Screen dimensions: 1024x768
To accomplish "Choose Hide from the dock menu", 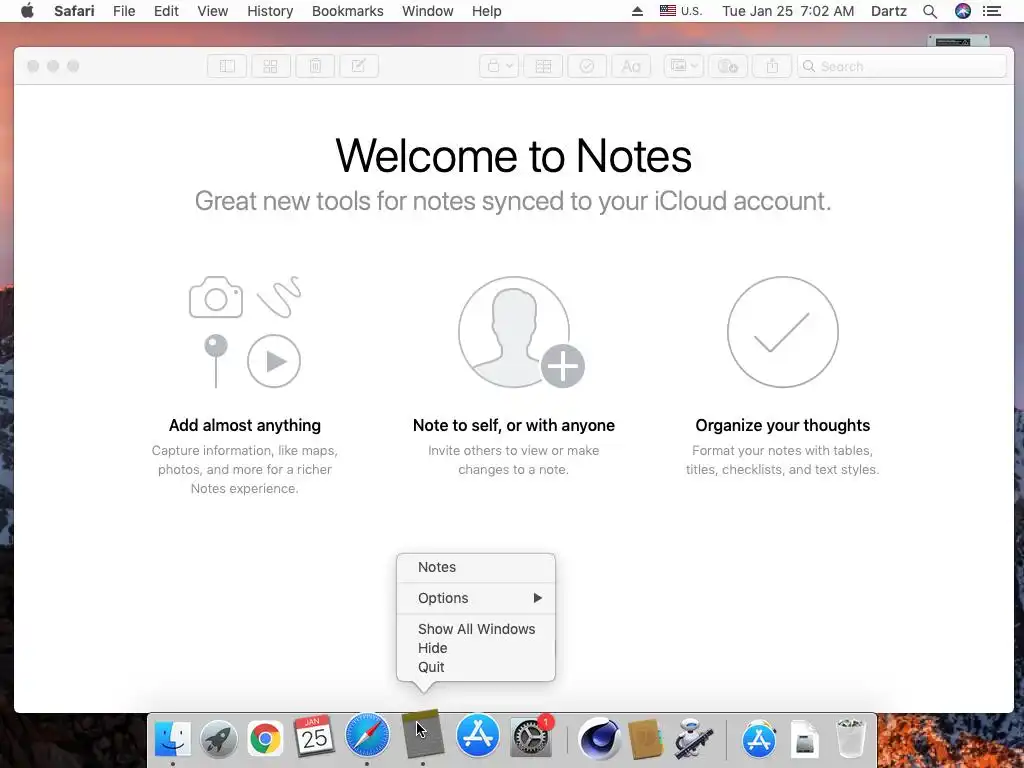I will 475,648.
